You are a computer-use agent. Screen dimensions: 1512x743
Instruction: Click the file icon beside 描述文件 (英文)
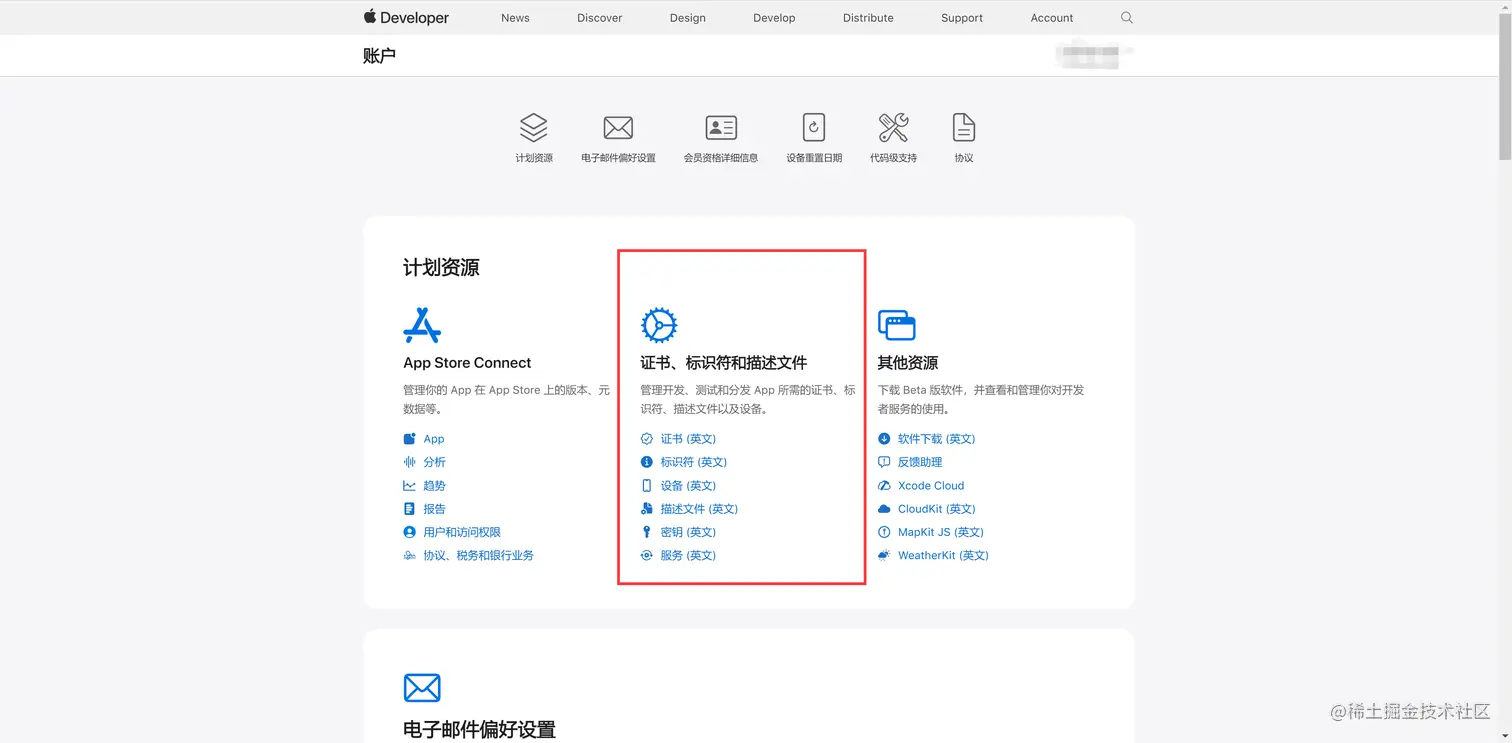click(x=647, y=509)
